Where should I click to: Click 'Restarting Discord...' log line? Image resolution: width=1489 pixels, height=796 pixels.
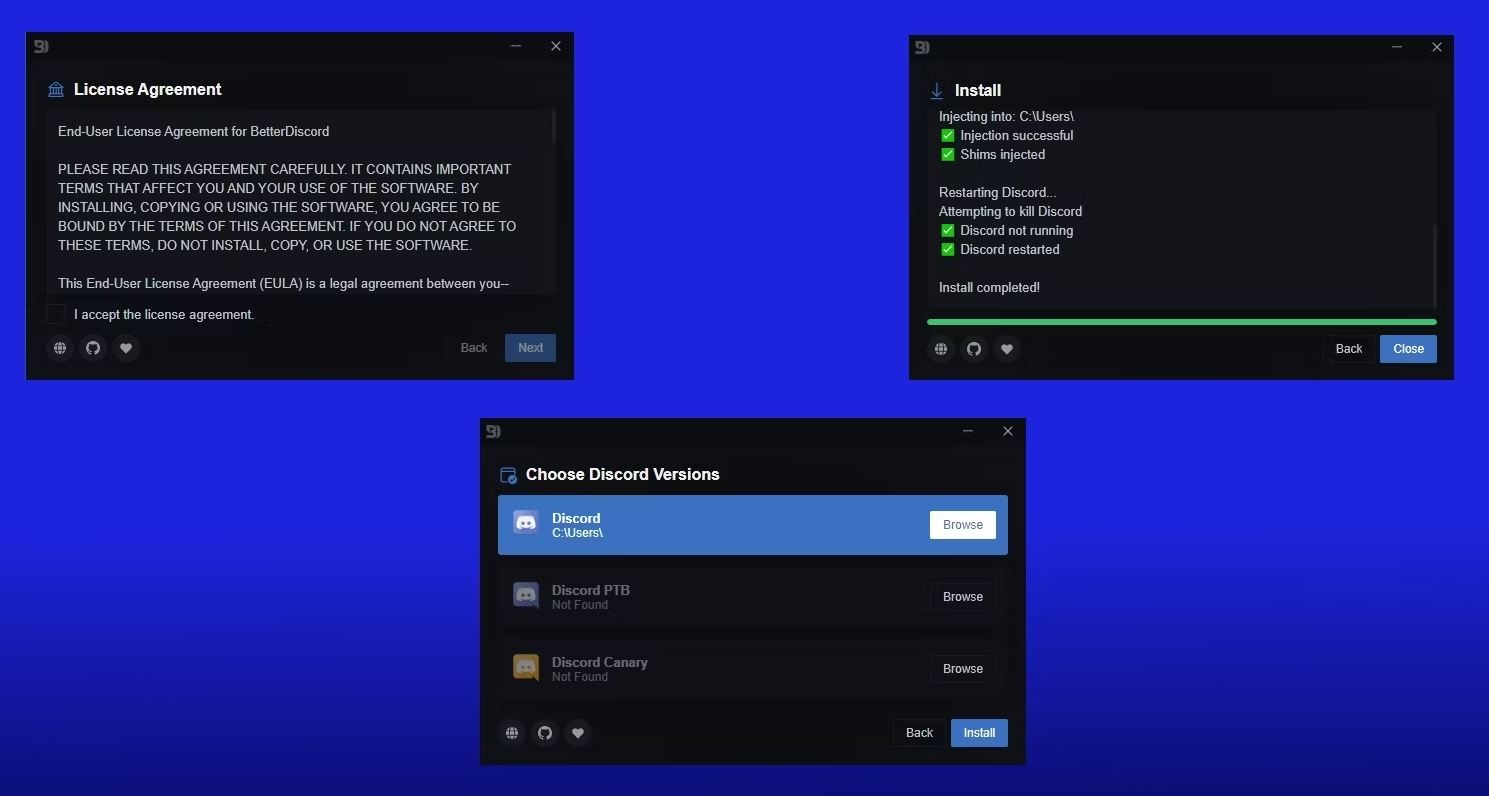pyautogui.click(x=997, y=193)
